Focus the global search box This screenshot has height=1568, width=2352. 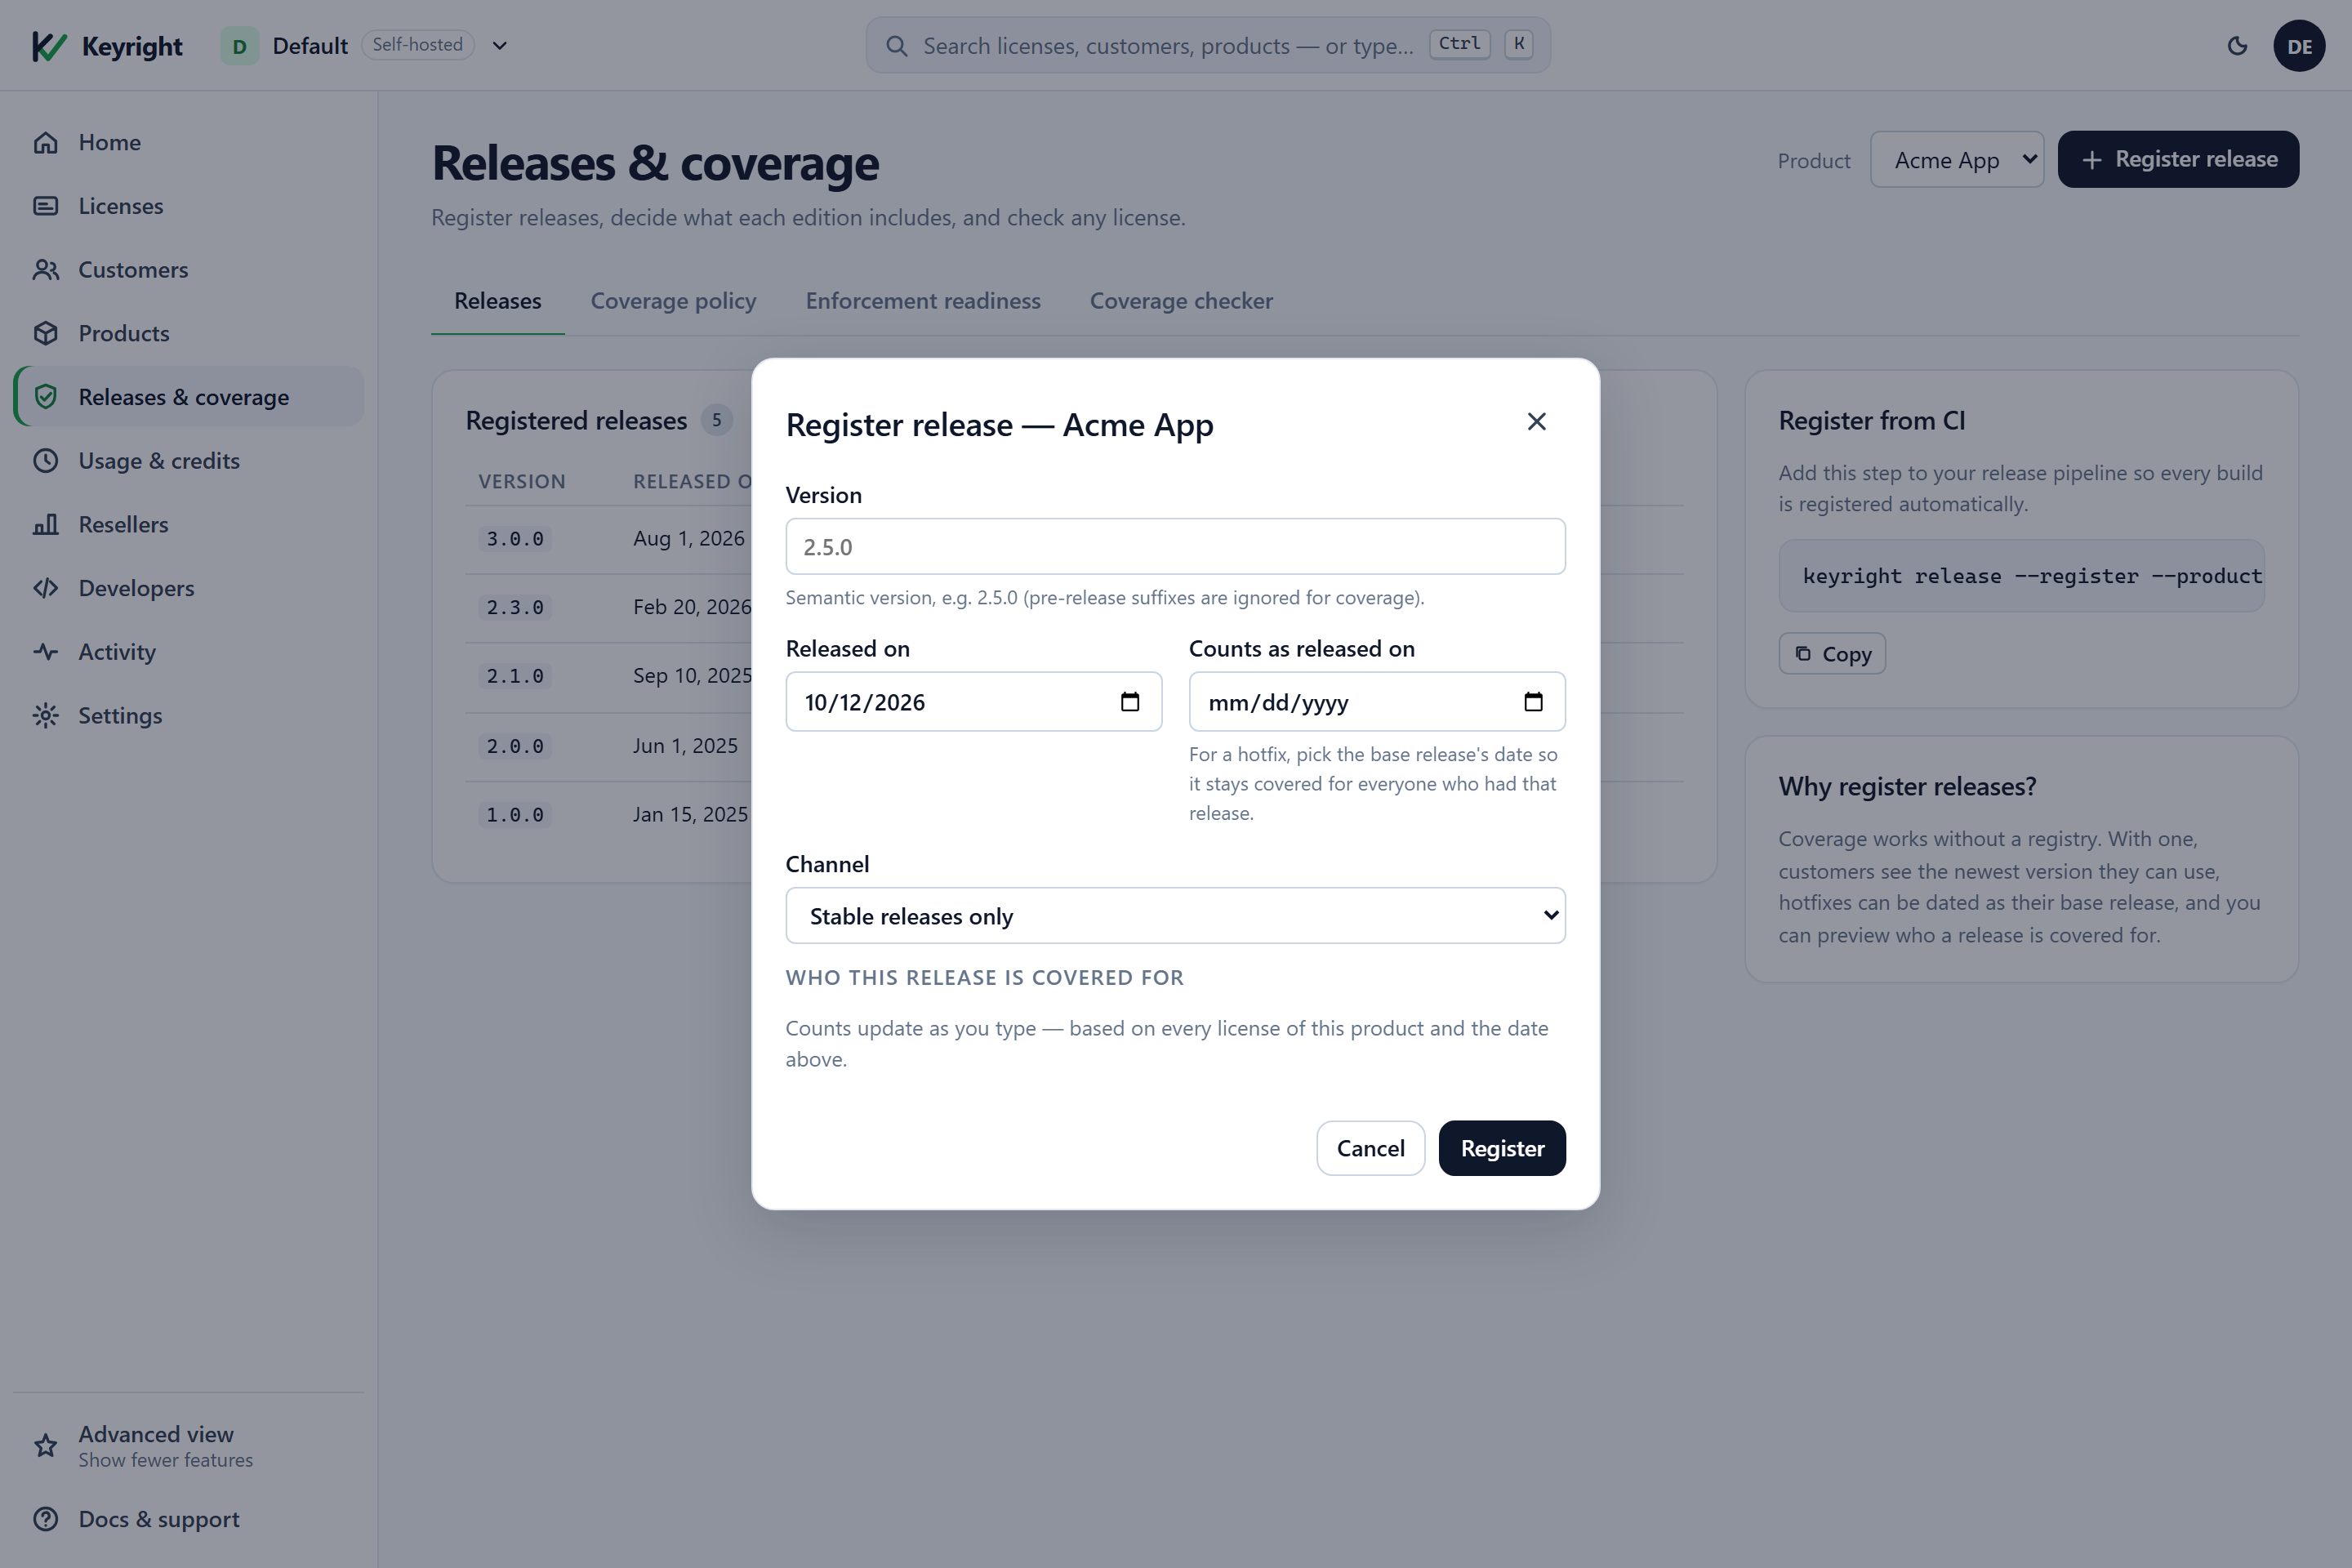pyautogui.click(x=1208, y=46)
